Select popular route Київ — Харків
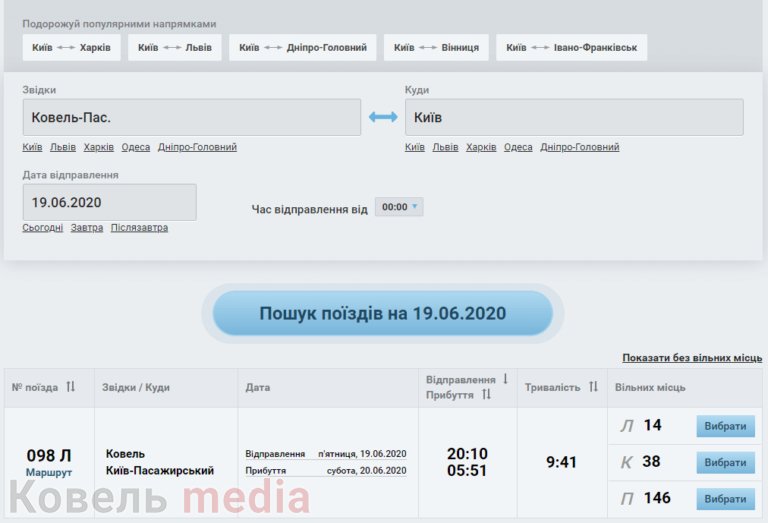Image resolution: width=768 pixels, height=523 pixels. 72,47
